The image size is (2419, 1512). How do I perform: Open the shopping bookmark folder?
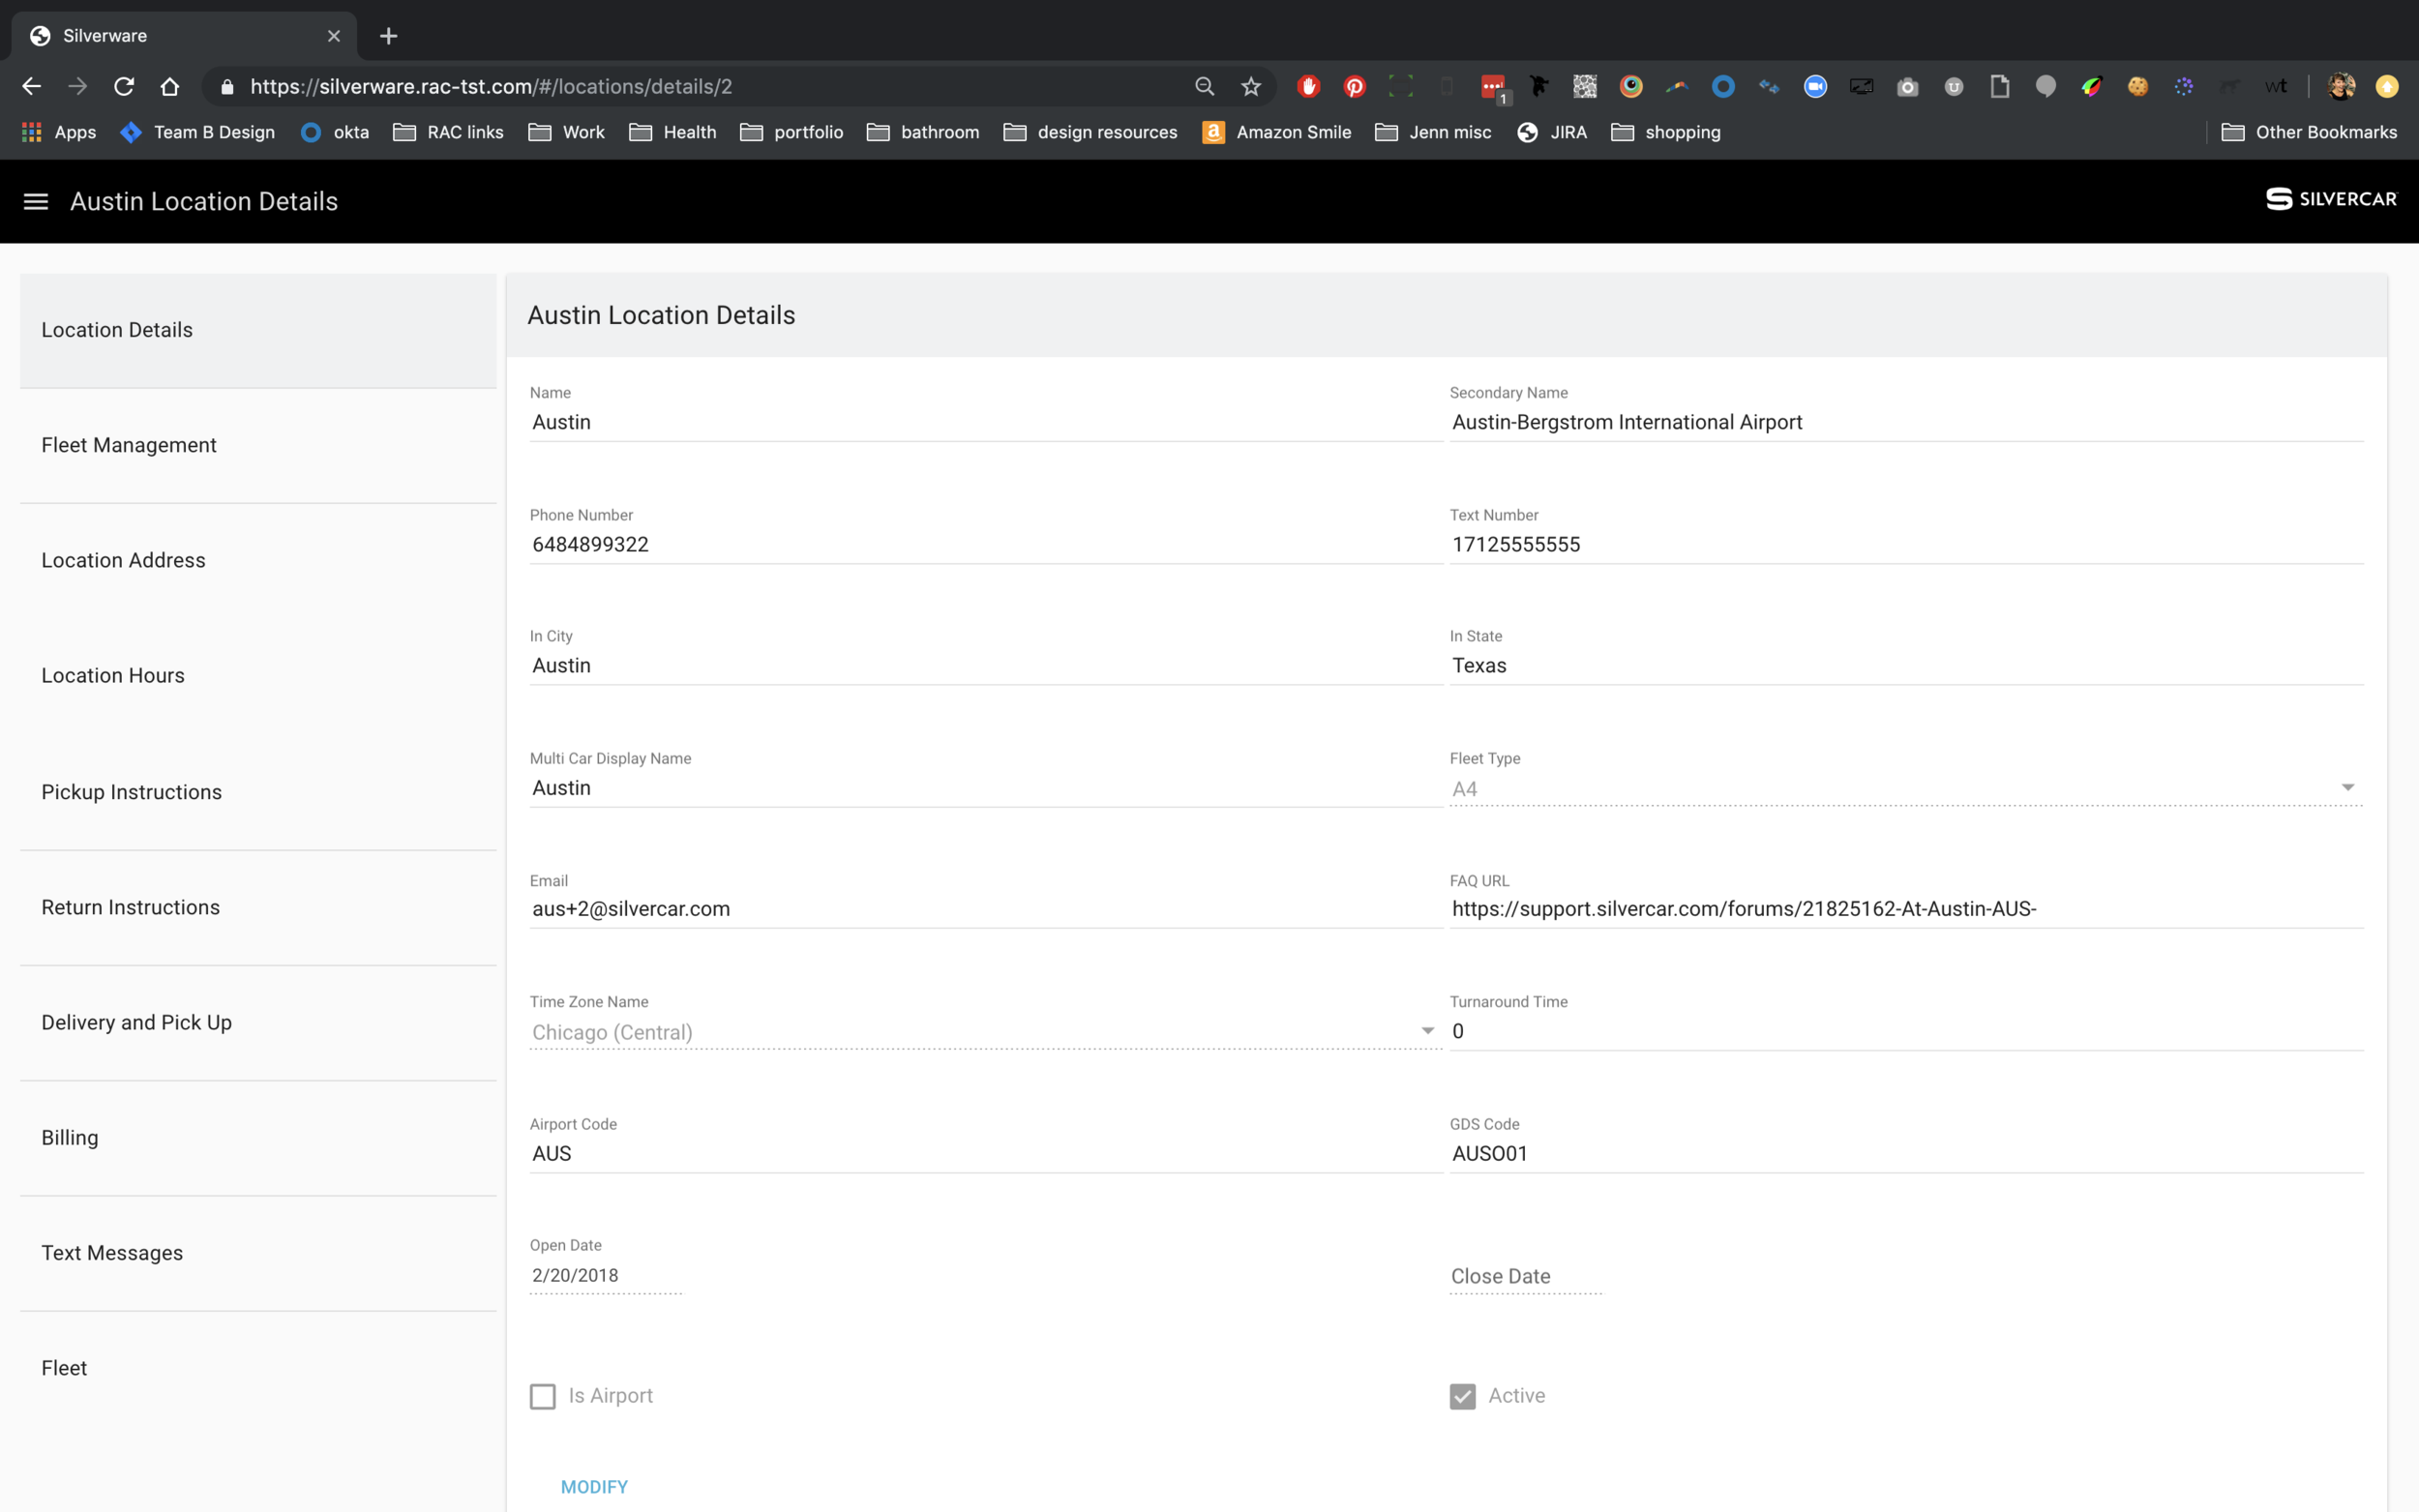(1666, 132)
